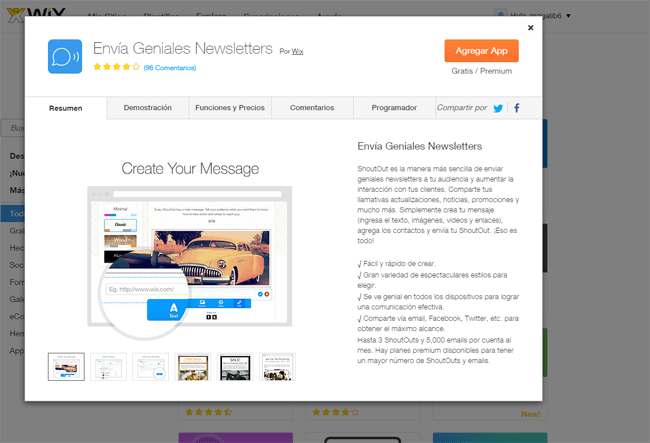Share the app via Twitter icon
This screenshot has height=443, width=650.
pyautogui.click(x=498, y=108)
